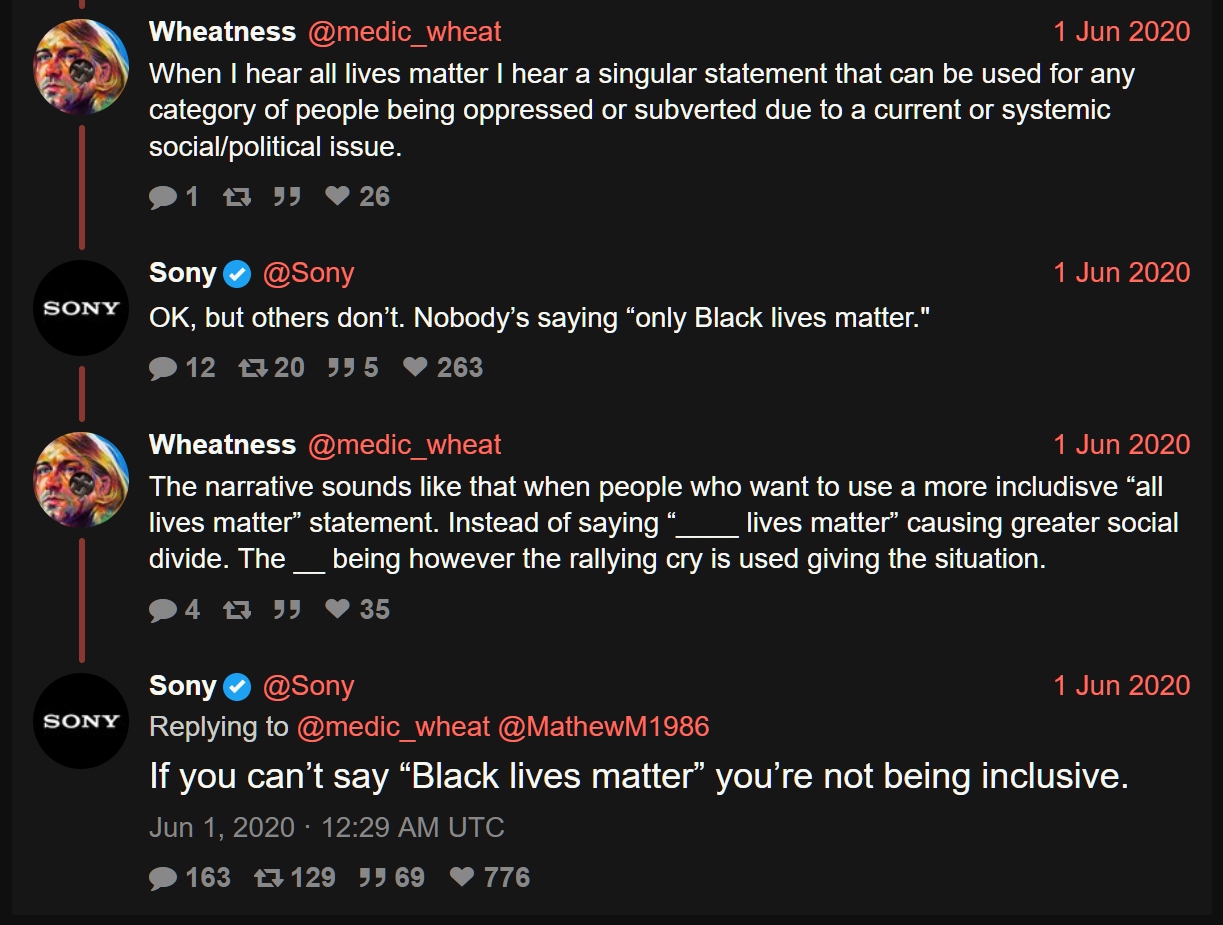Click heart icon with 35 likes
1223x925 pixels.
click(338, 610)
